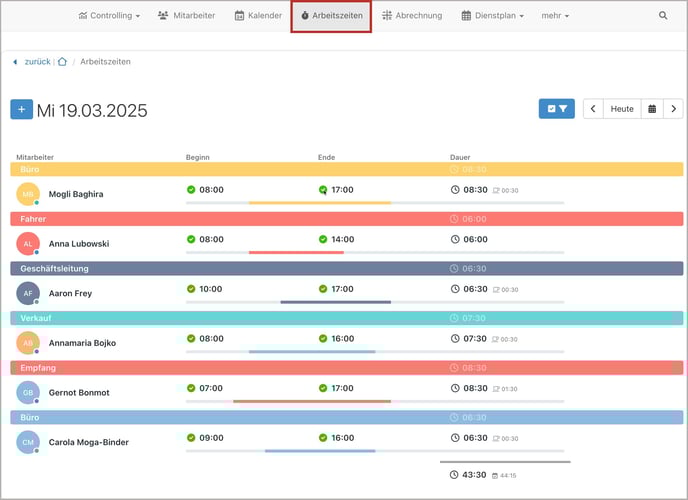
Task: Click Aaron Frey's AF avatar
Action: (28, 293)
